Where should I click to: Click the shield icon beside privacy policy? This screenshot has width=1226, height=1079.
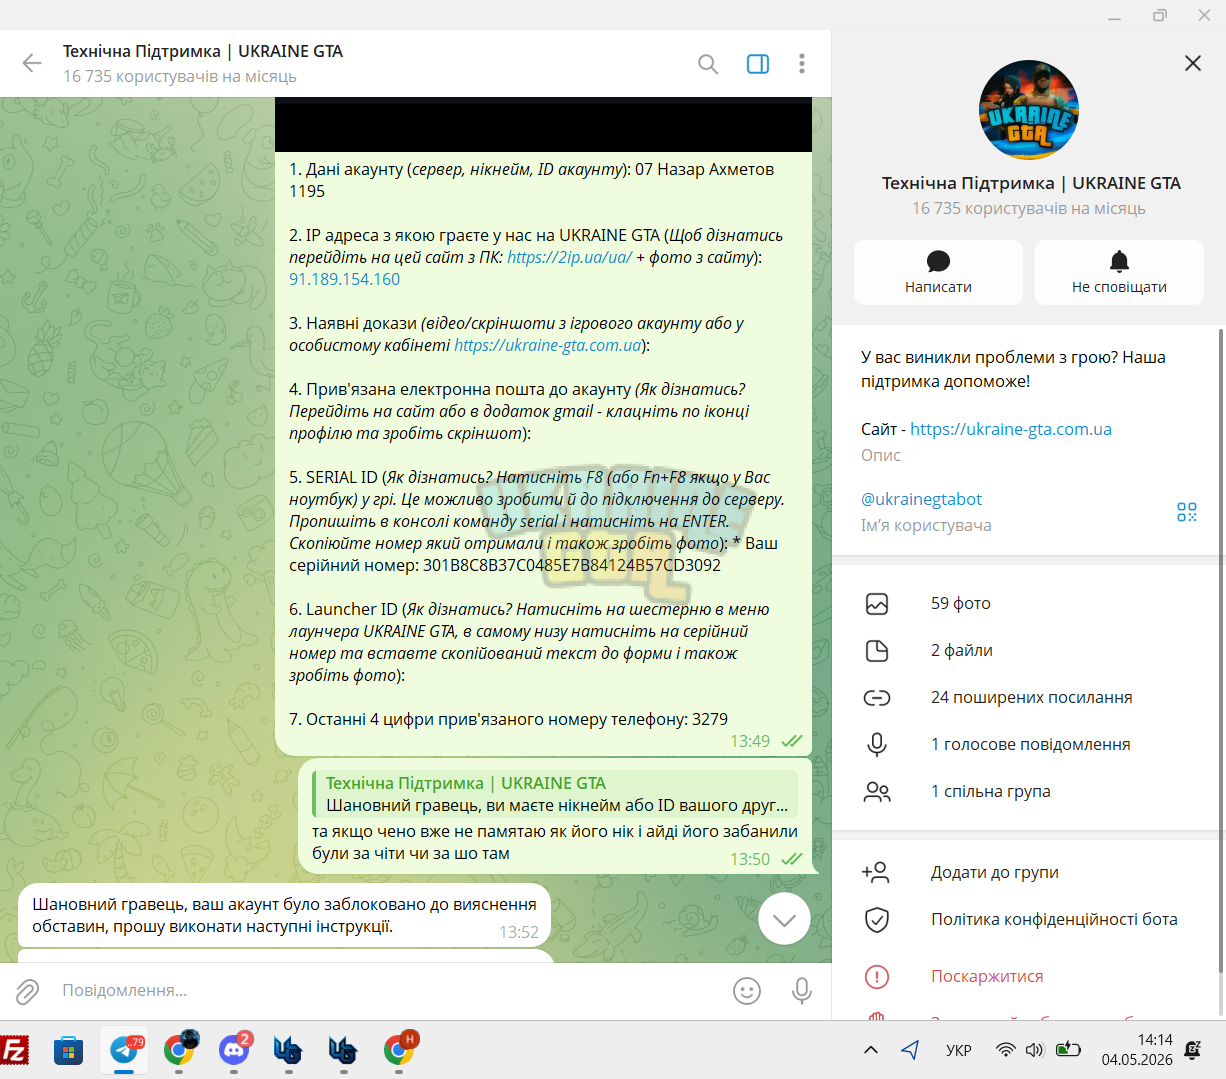[x=877, y=920]
